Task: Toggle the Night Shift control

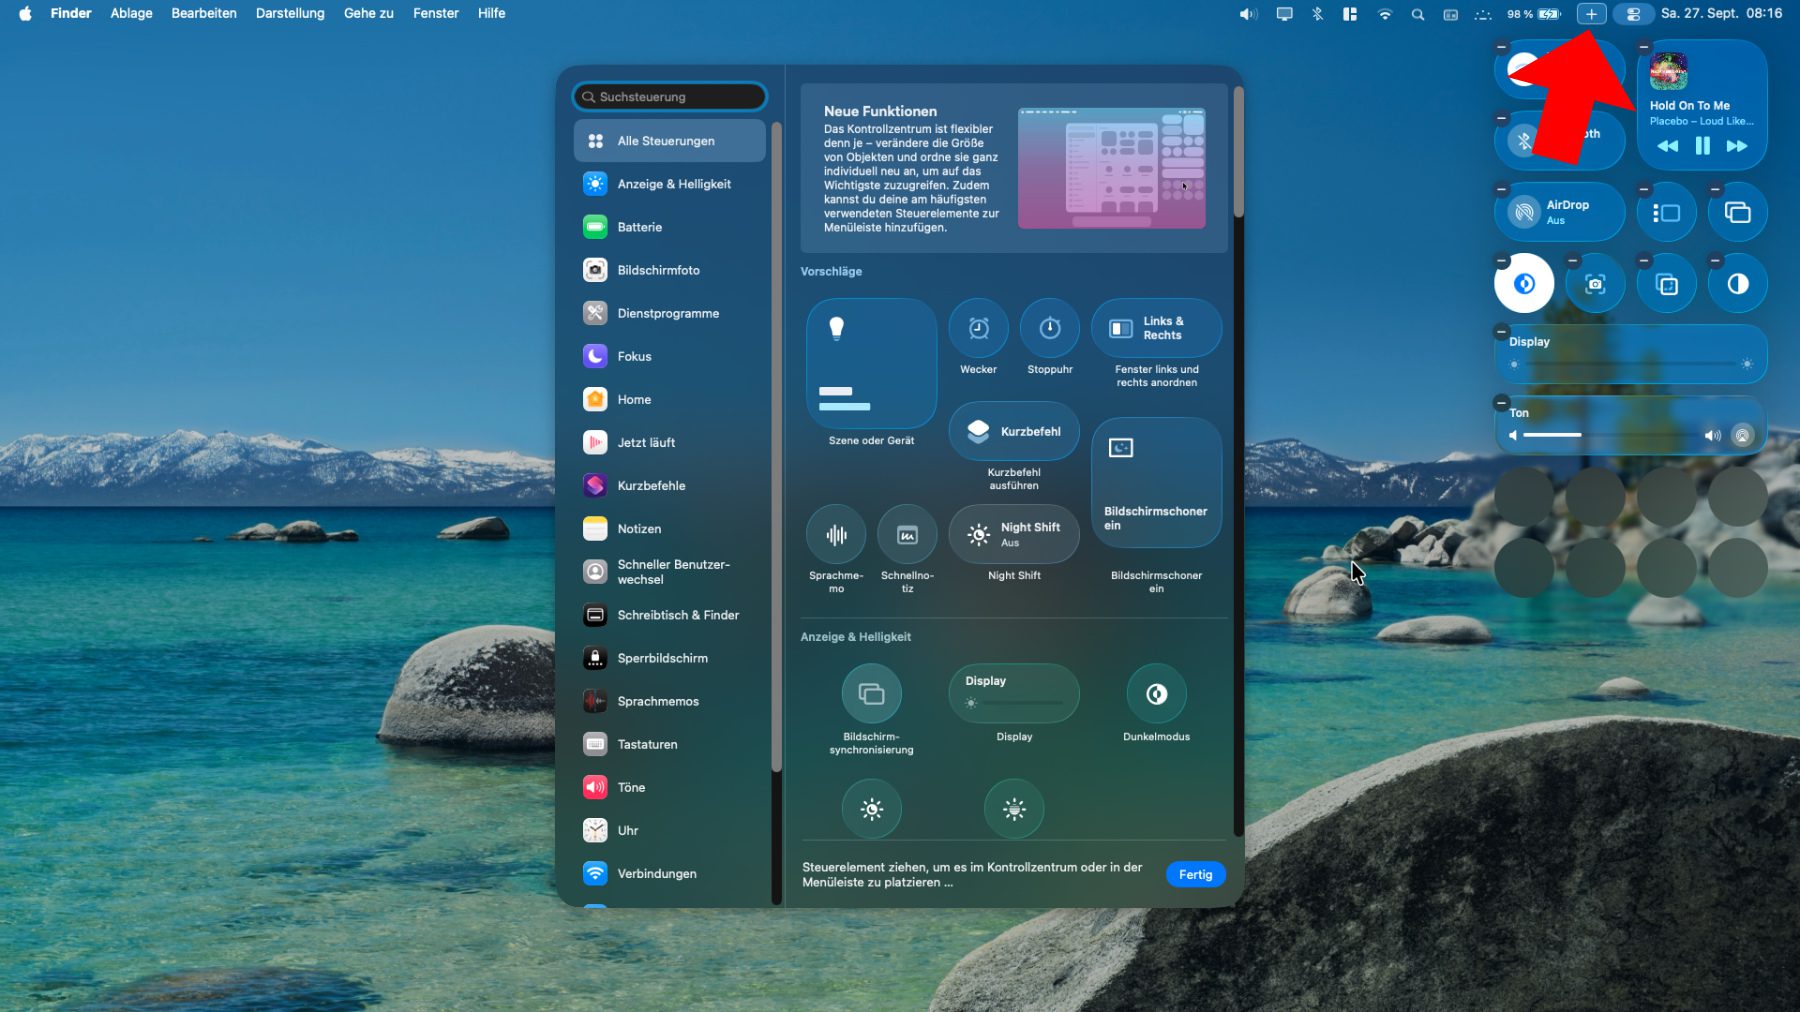Action: (x=1014, y=535)
